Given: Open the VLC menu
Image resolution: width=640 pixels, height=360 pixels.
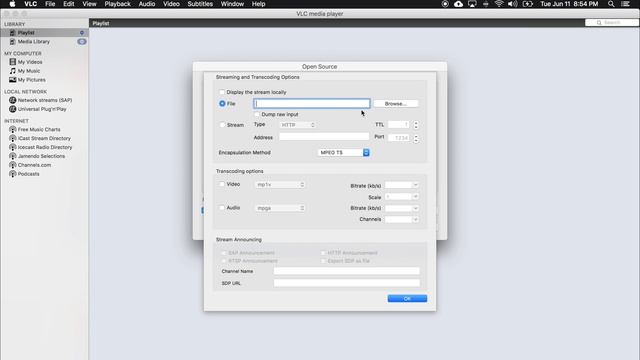Looking at the screenshot, I should pyautogui.click(x=31, y=4).
